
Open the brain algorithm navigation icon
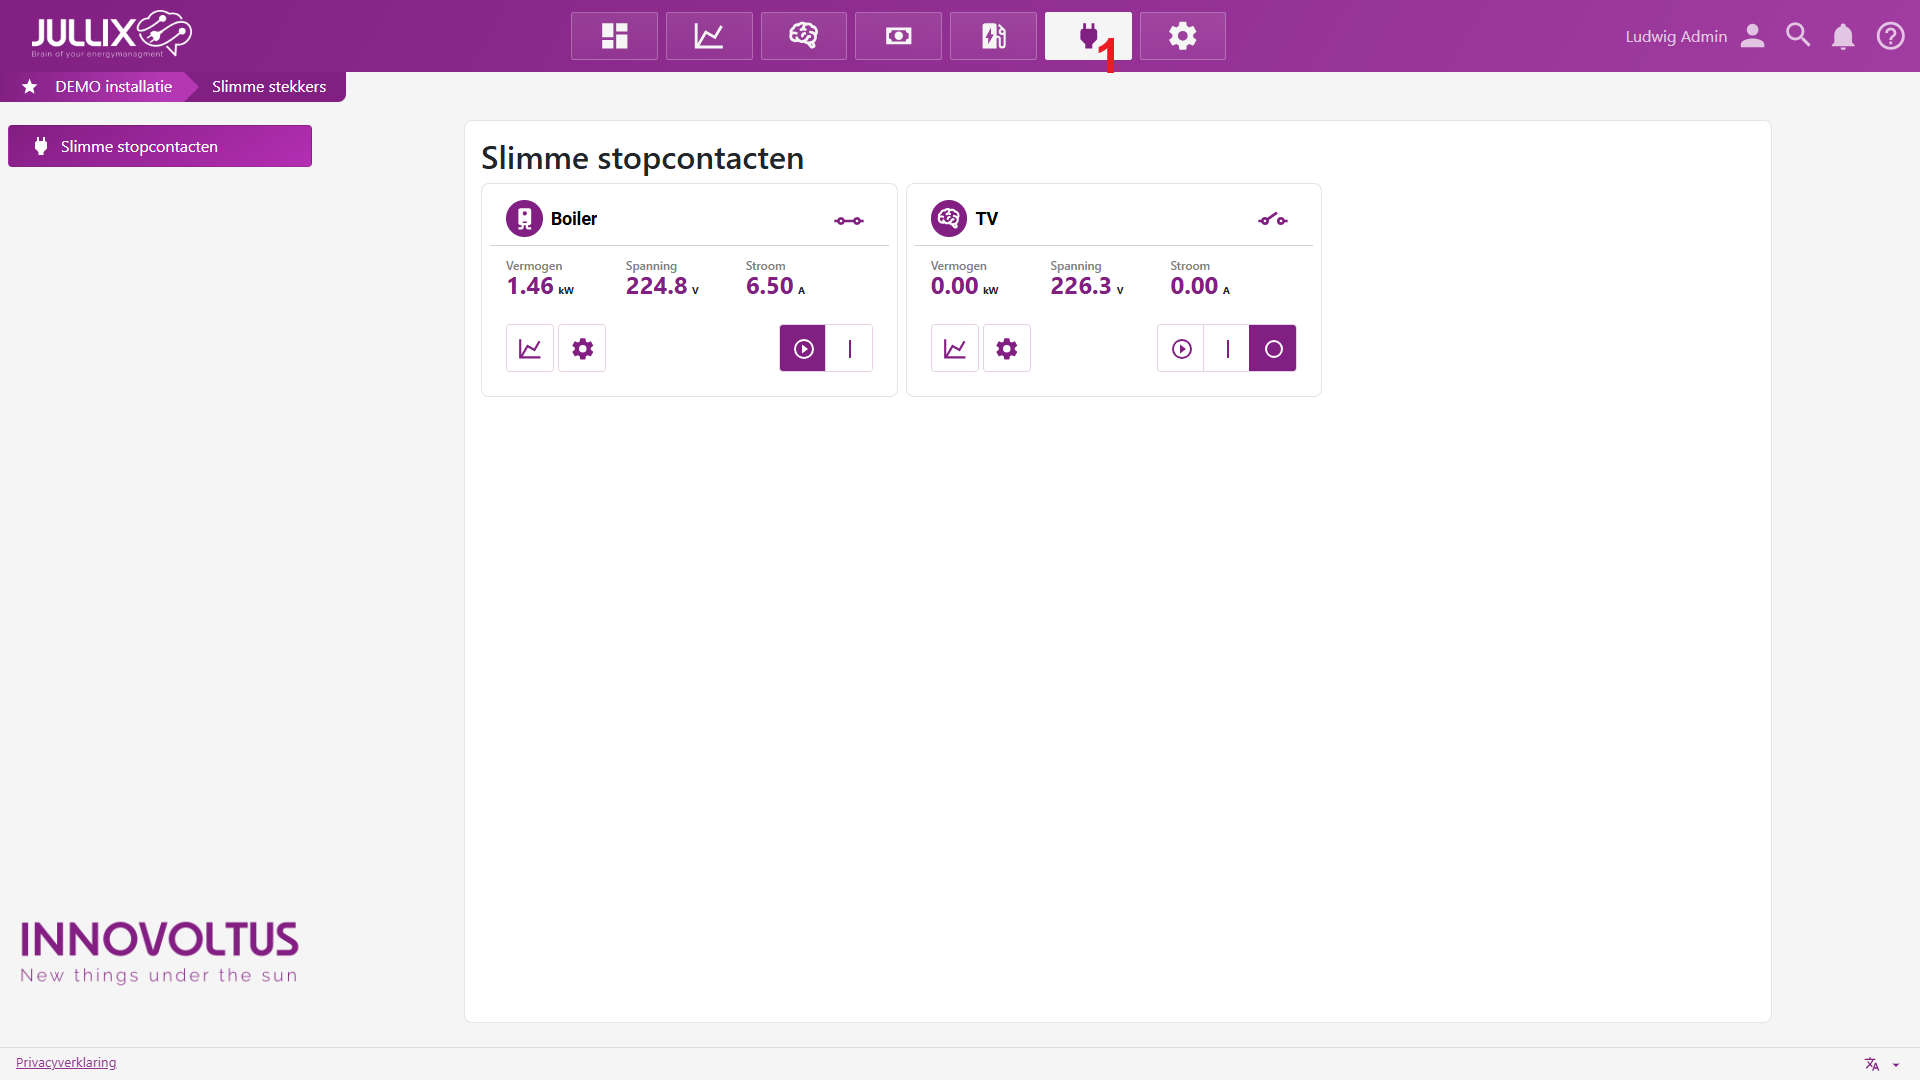pyautogui.click(x=803, y=36)
